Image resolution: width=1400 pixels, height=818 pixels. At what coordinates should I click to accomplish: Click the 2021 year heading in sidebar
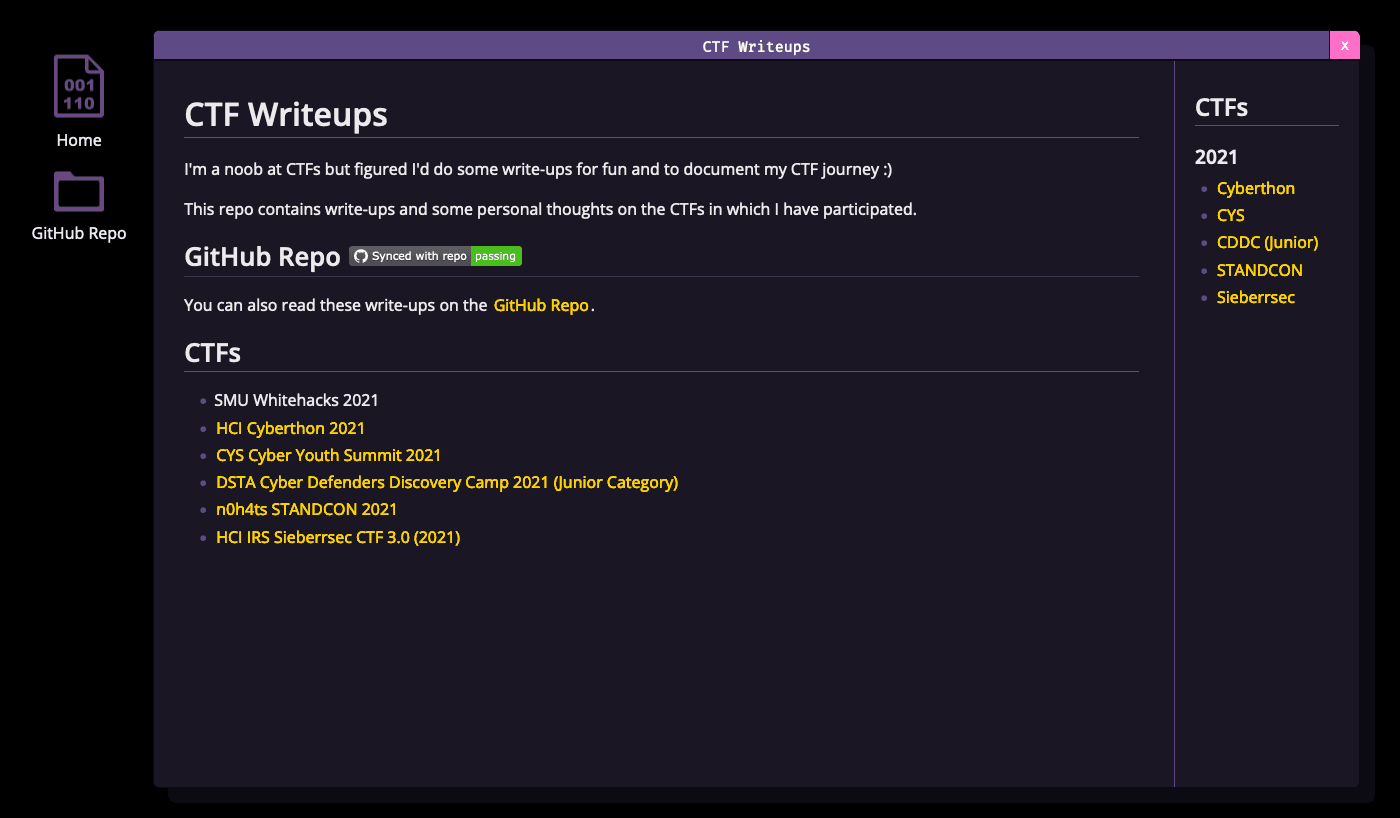[1216, 157]
